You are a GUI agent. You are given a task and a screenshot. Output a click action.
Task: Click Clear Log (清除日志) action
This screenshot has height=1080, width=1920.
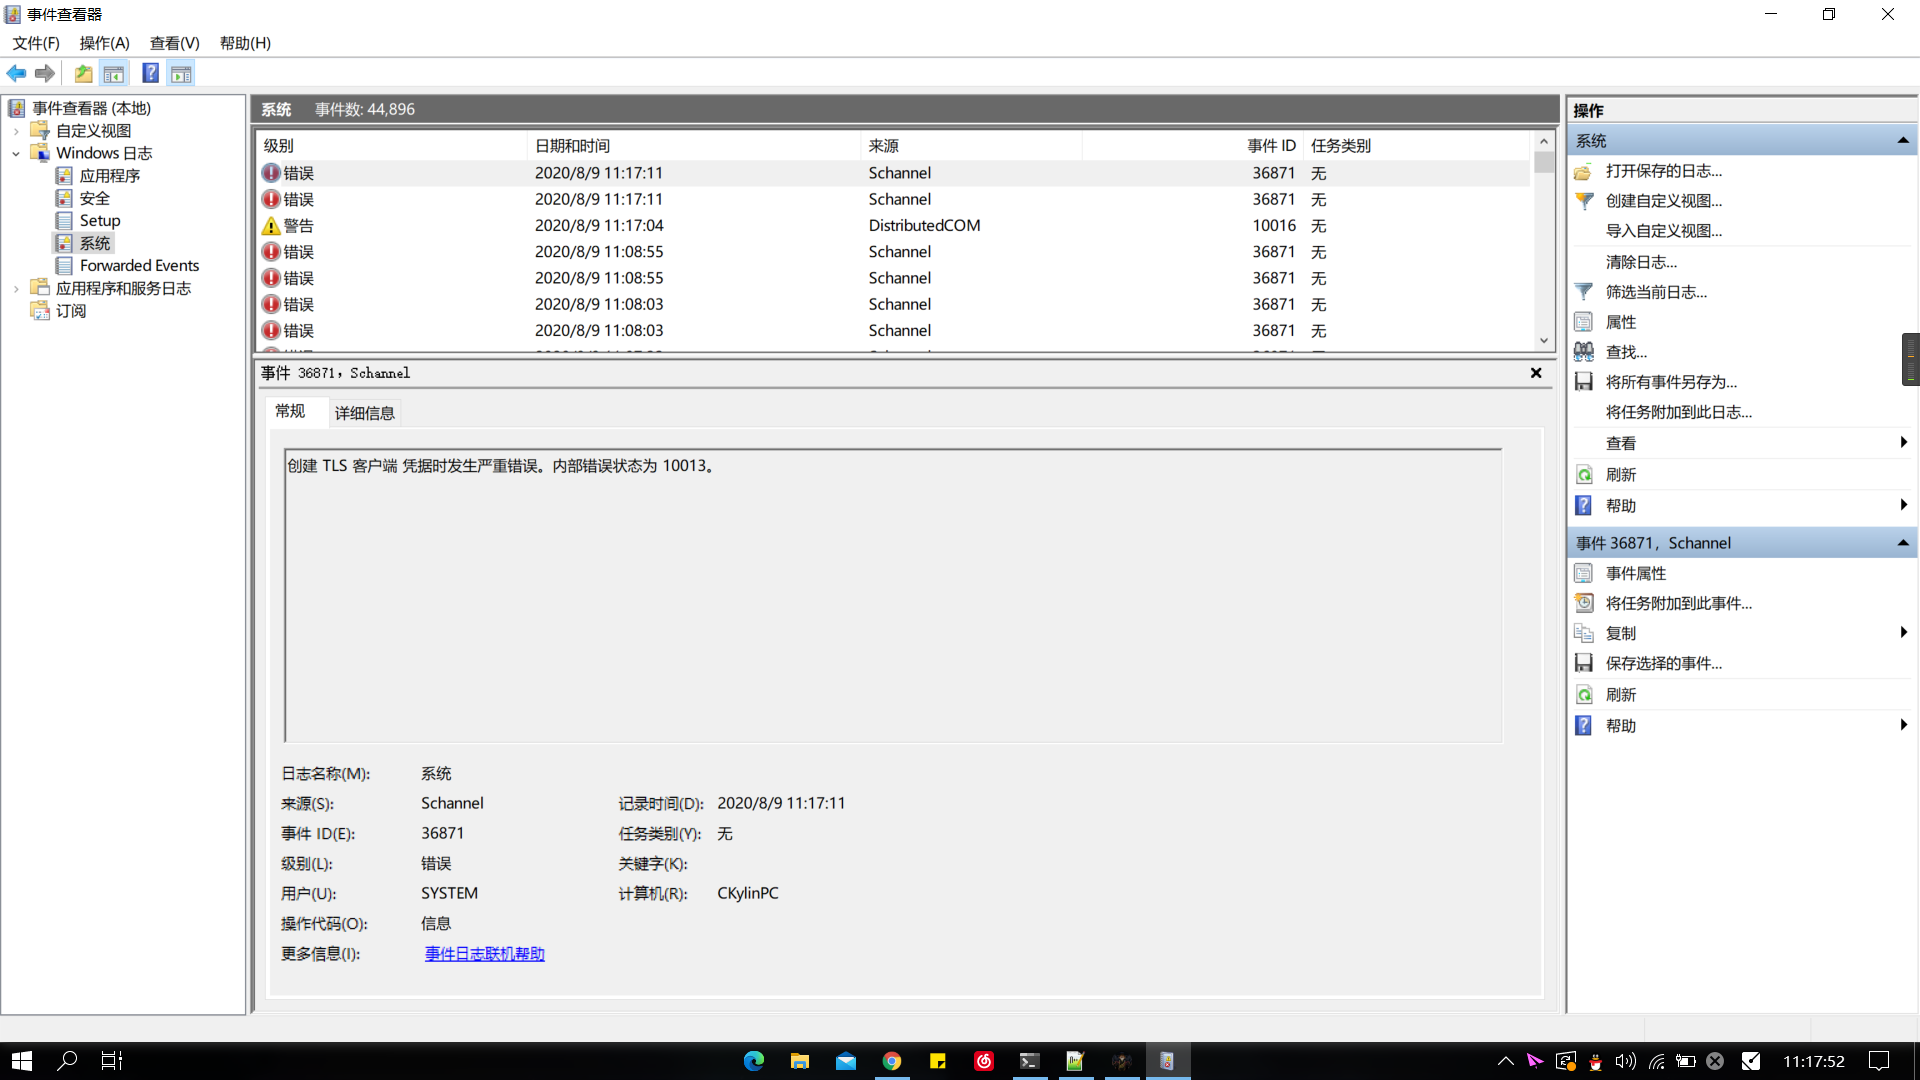click(1641, 262)
